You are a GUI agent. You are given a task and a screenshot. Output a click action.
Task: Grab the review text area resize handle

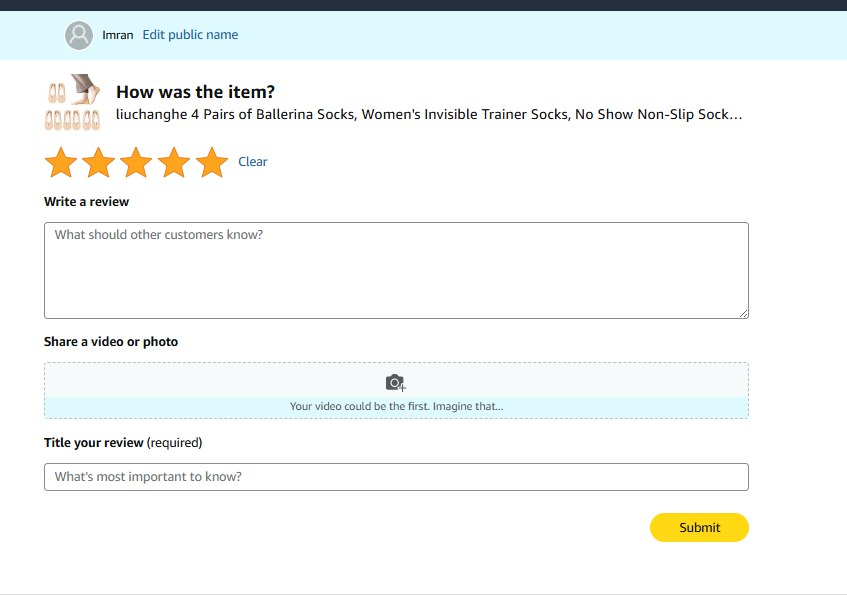[743, 313]
